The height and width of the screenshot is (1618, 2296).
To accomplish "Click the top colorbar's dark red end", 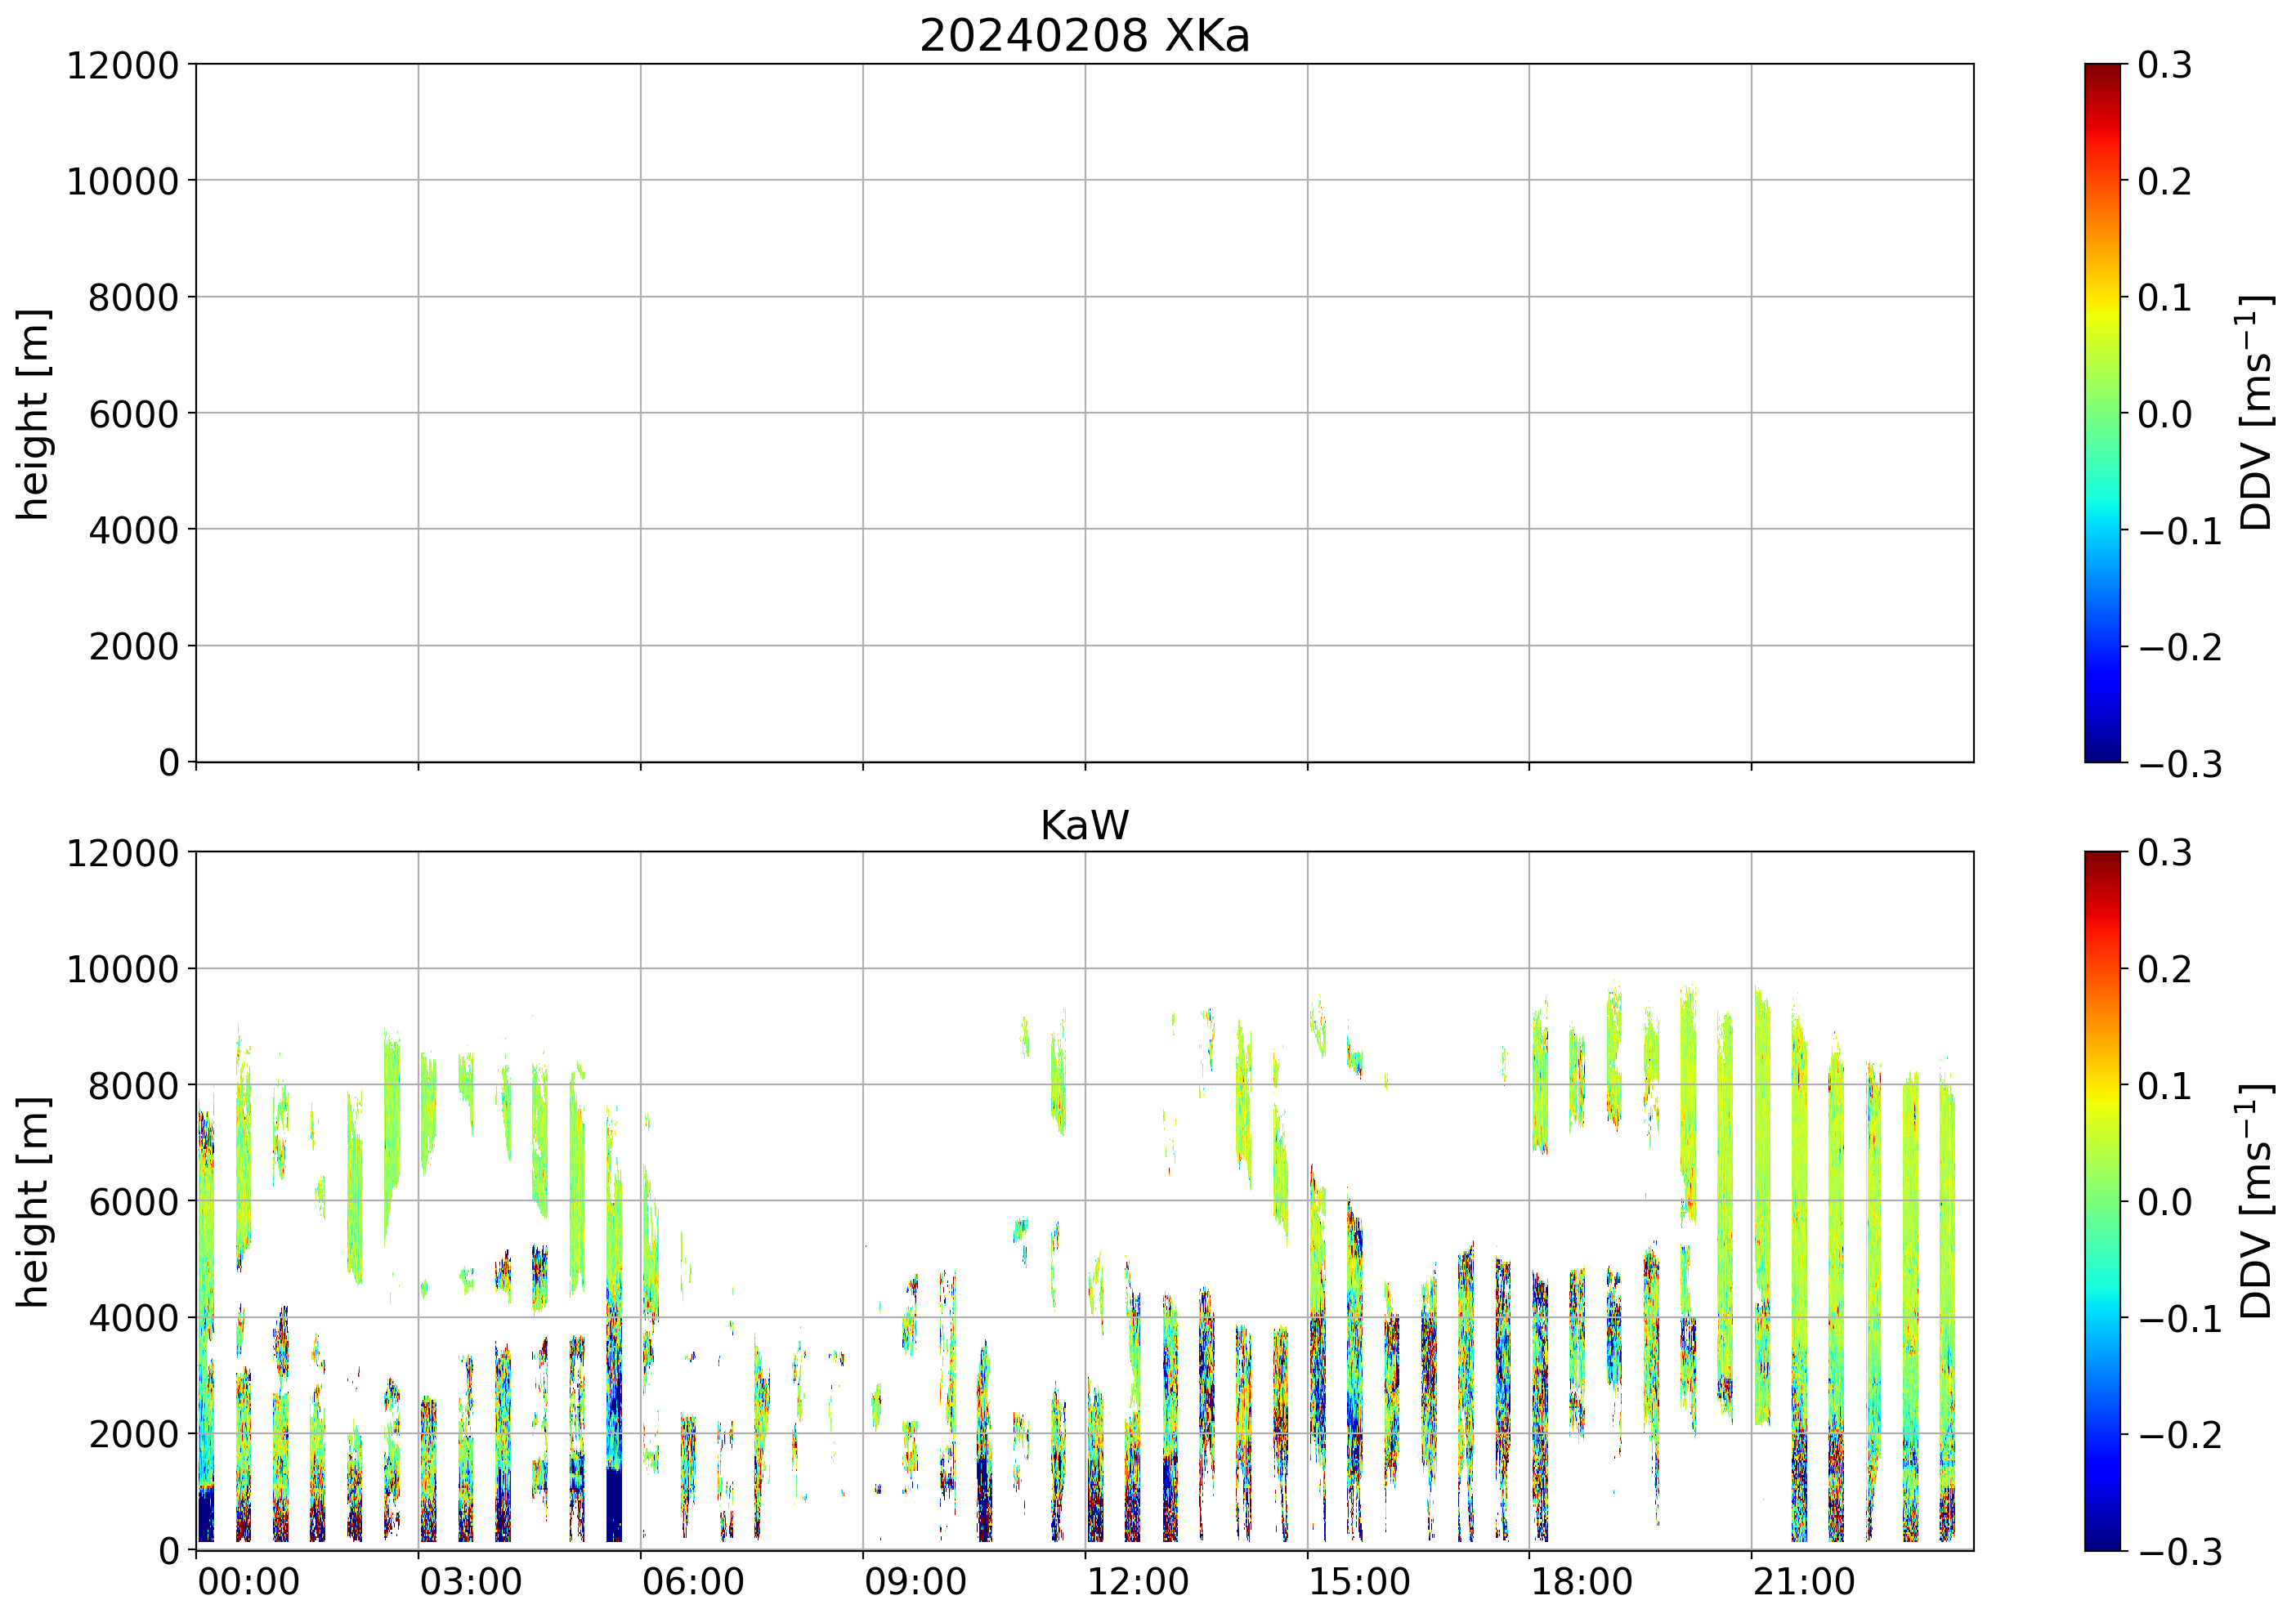I will click(2102, 72).
